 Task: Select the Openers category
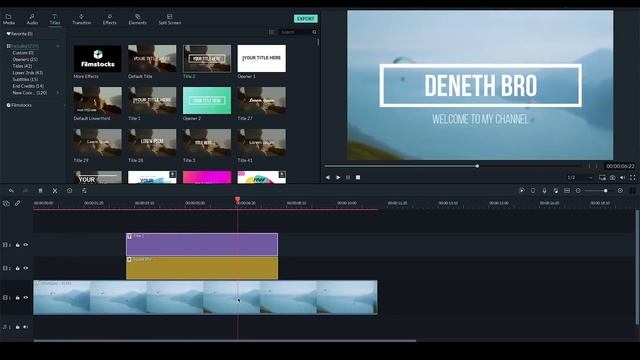pyautogui.click(x=25, y=59)
